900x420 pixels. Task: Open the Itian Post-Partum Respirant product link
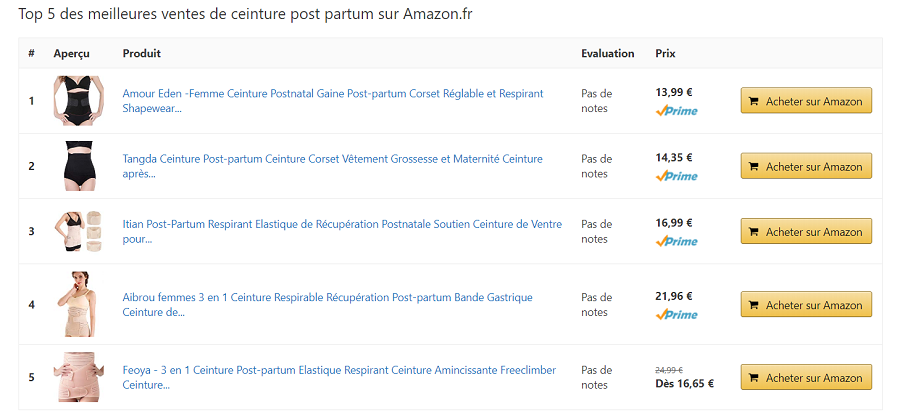pos(342,232)
